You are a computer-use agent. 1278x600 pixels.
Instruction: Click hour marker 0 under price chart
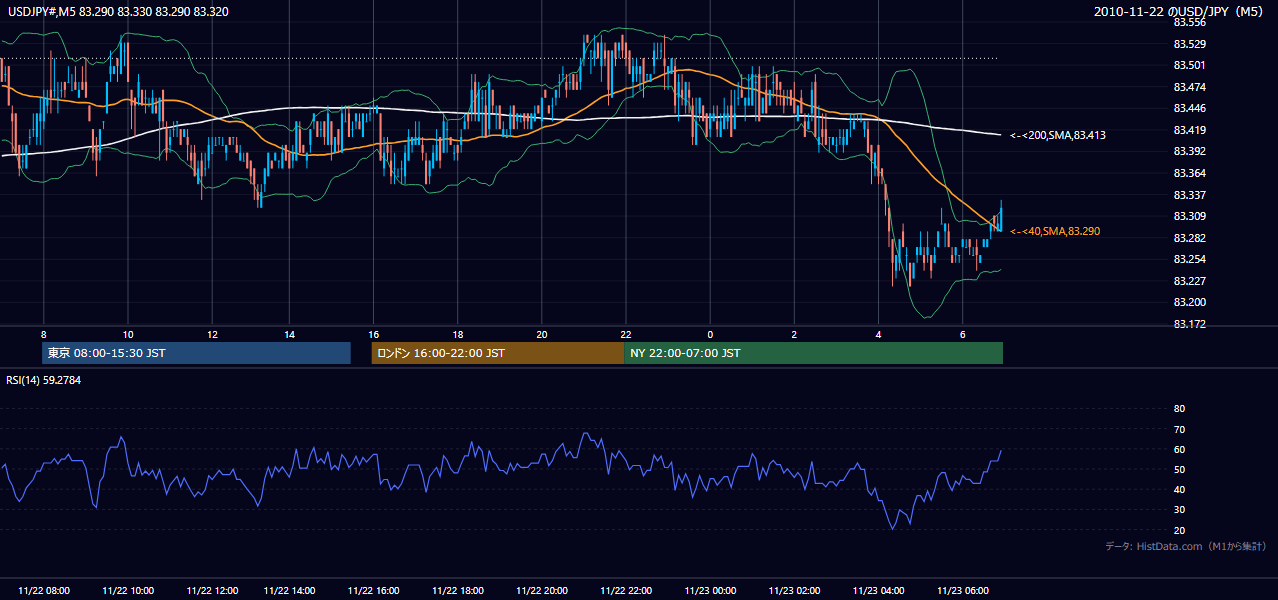point(710,334)
